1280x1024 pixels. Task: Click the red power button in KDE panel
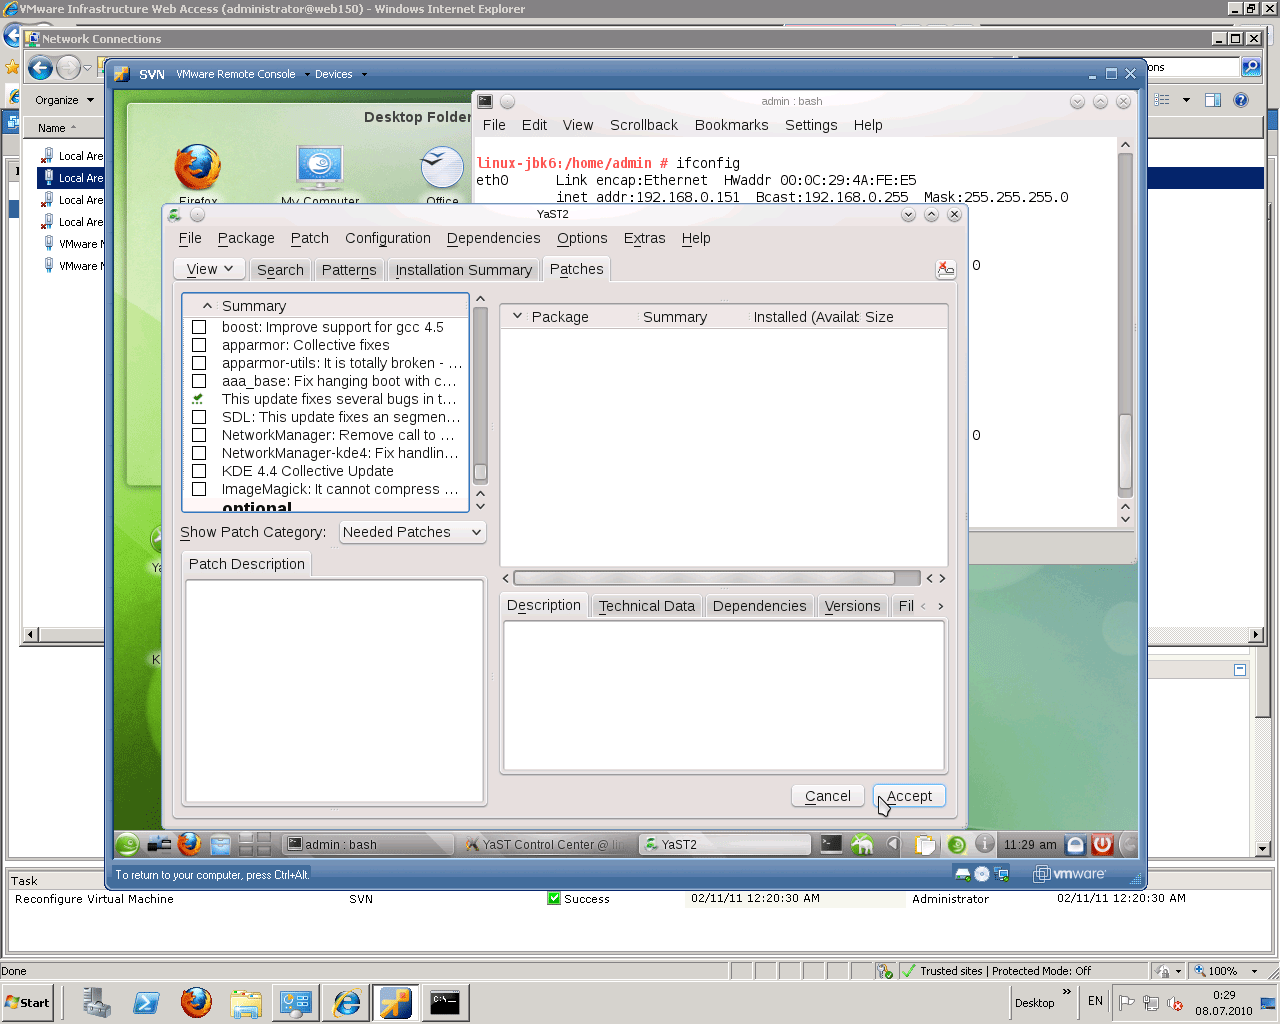[1102, 845]
